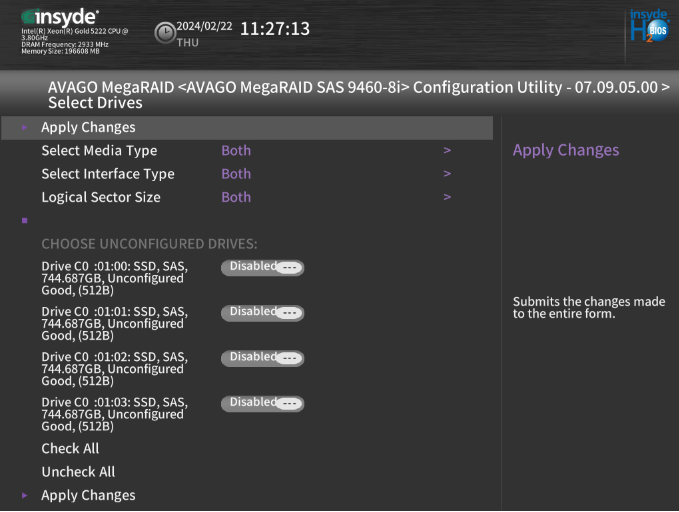Click bottom Apply Changes link
Viewport: 679px width, 512px height.
(x=88, y=495)
